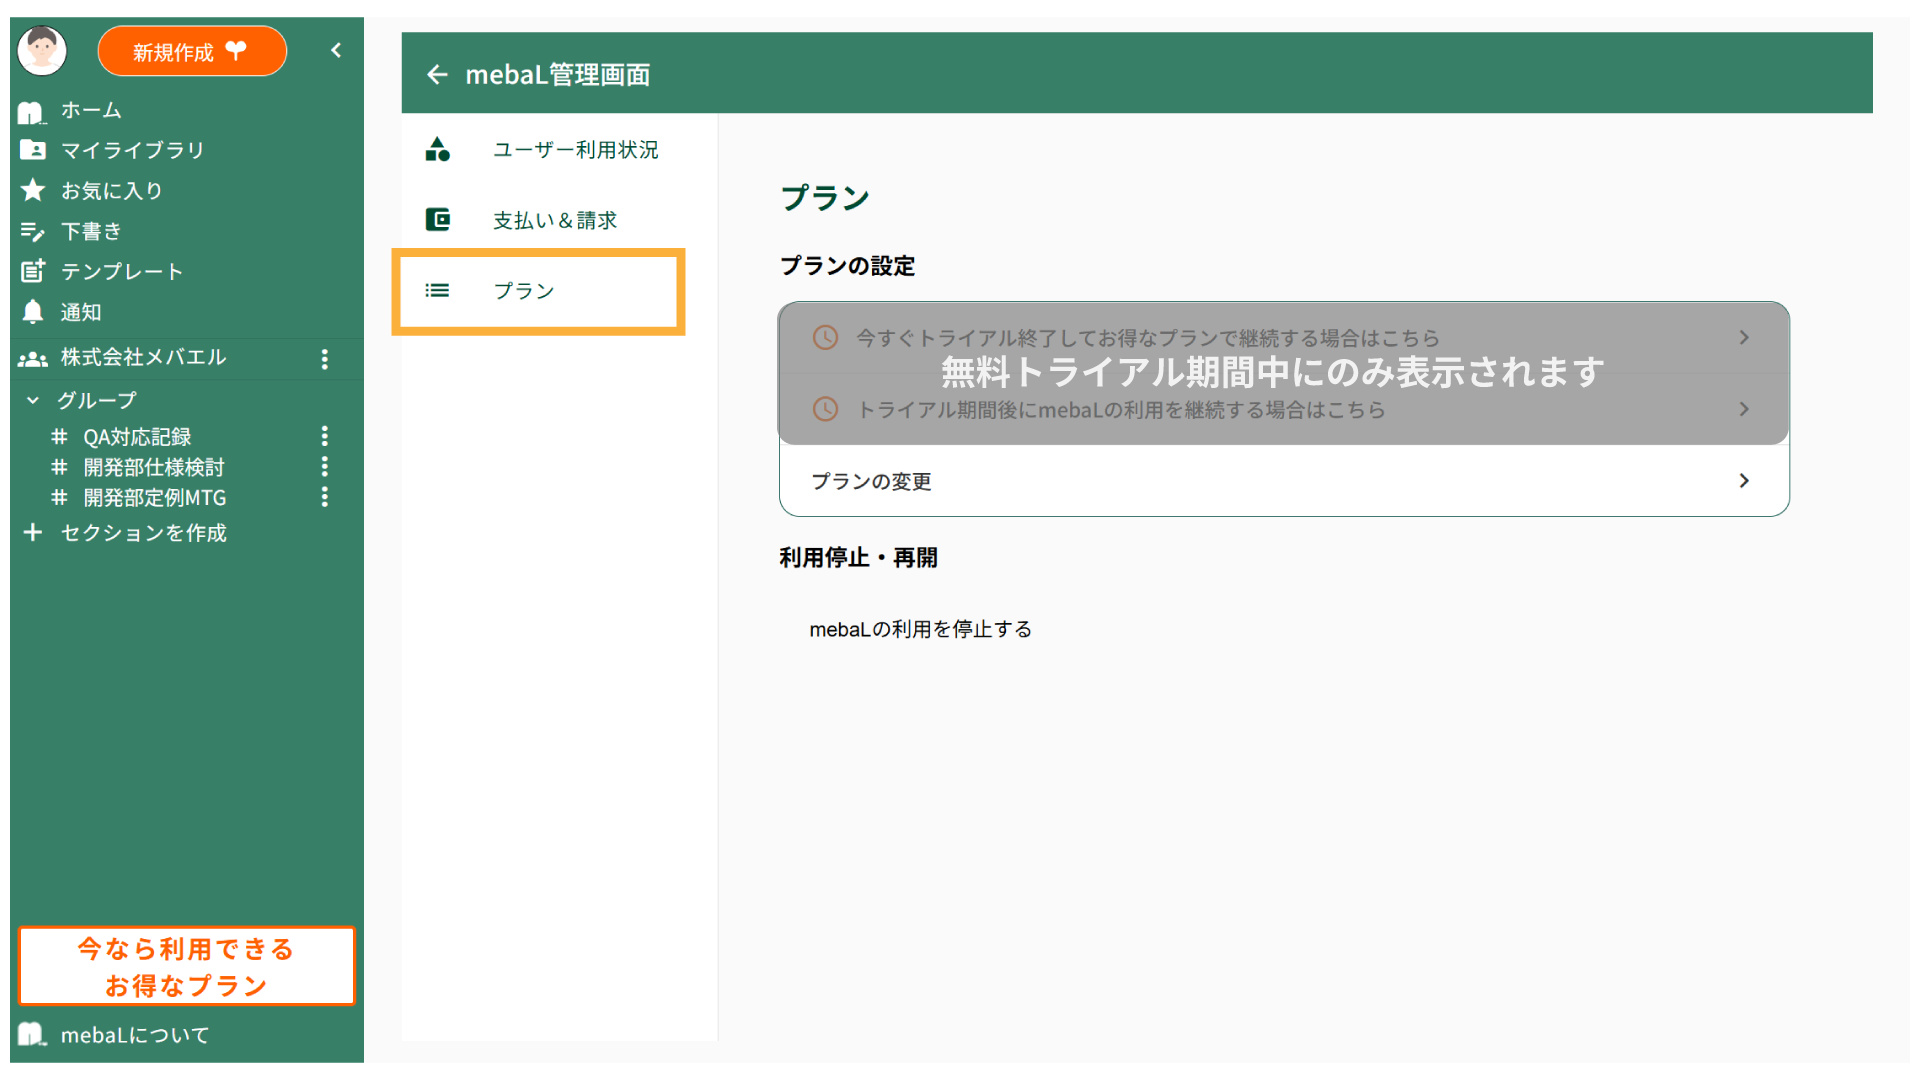Open QA対応記録 three-dot menu
Viewport: 1920px width, 1080px height.
pyautogui.click(x=324, y=436)
